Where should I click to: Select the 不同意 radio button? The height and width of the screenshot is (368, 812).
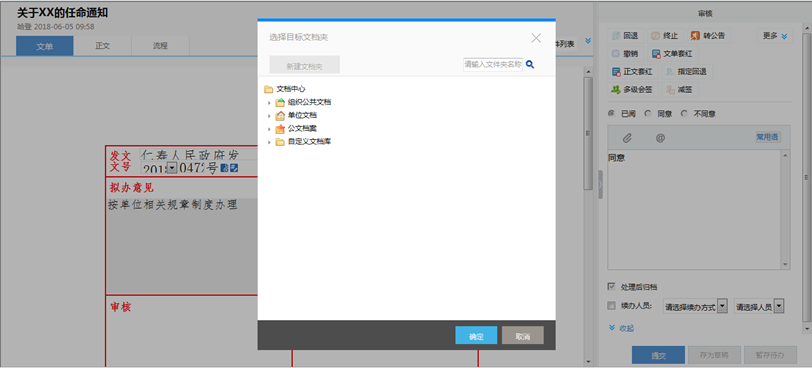pos(684,113)
